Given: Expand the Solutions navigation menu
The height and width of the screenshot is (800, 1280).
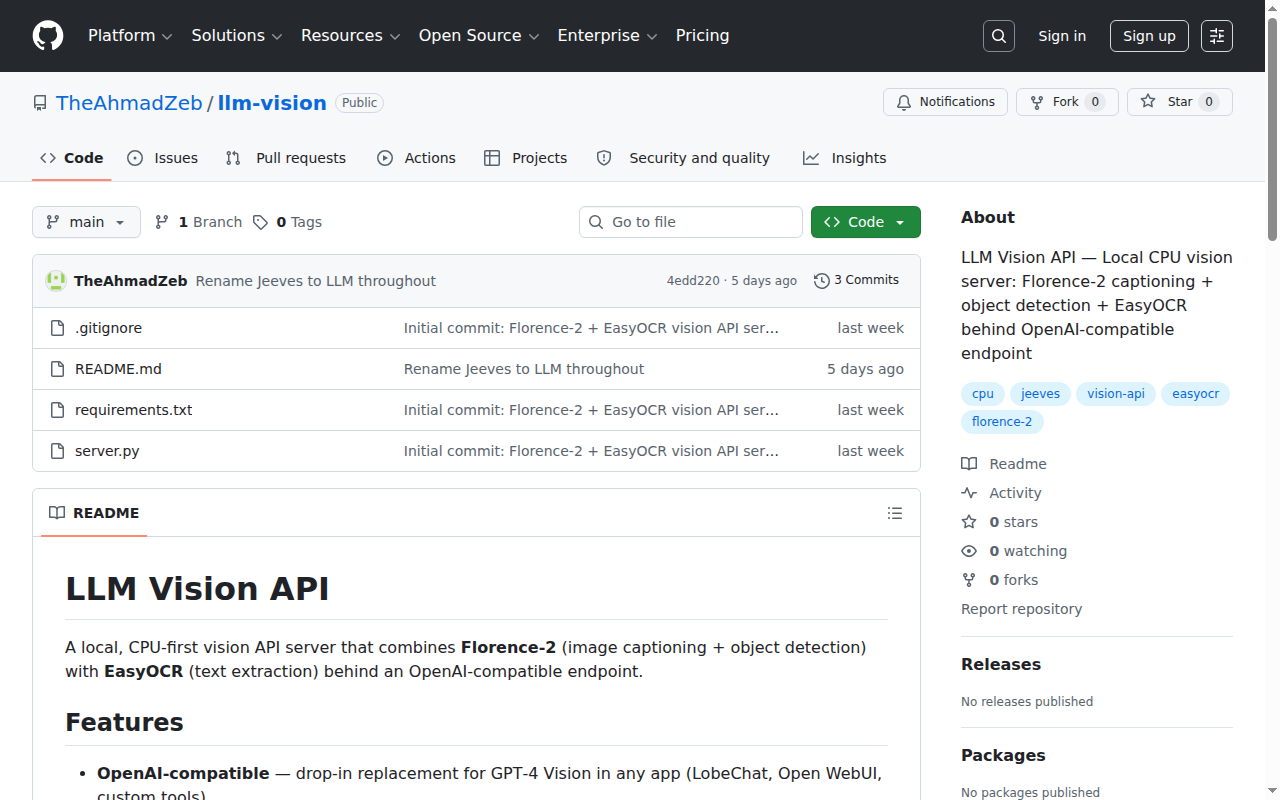Looking at the screenshot, I should 237,36.
